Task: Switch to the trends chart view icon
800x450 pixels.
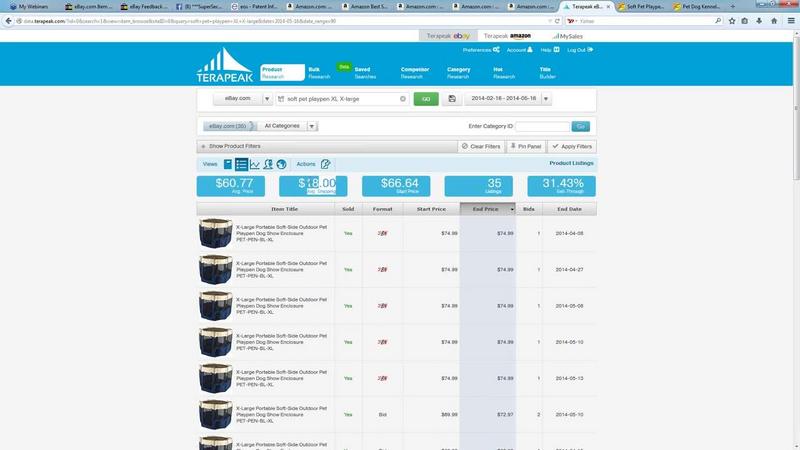Action: pyautogui.click(x=255, y=164)
